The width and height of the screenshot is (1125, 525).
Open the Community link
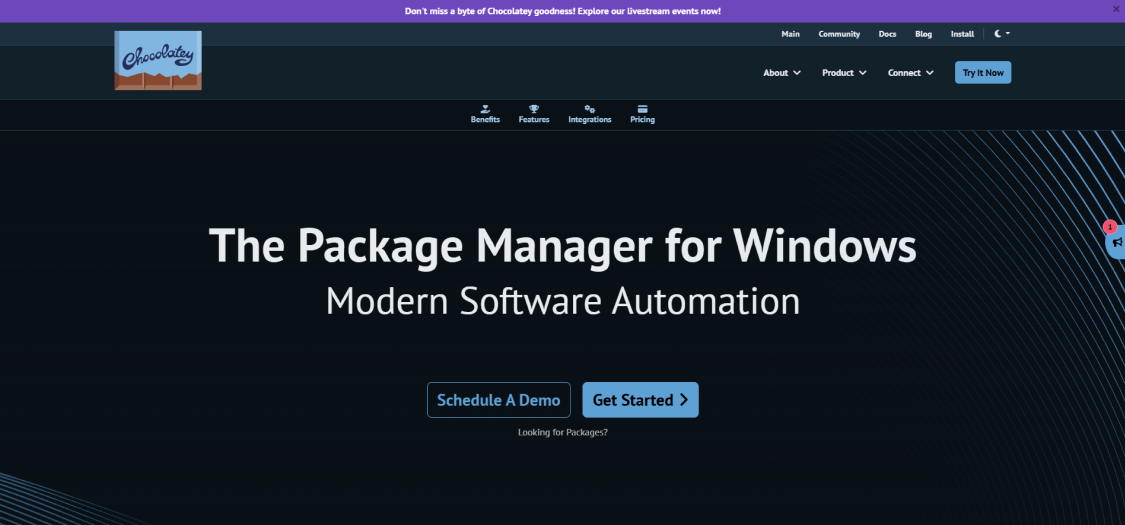coord(839,34)
